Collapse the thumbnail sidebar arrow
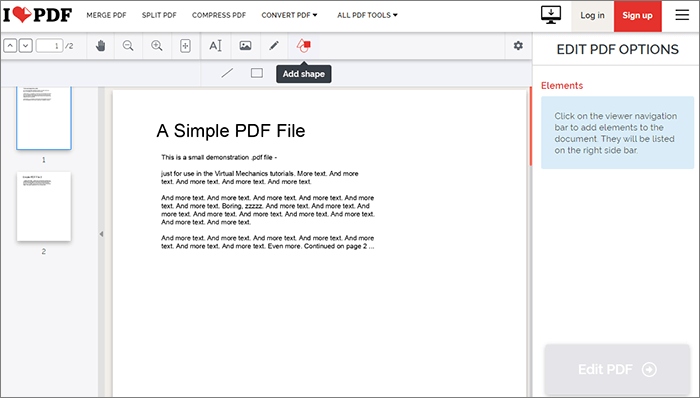 [101, 234]
